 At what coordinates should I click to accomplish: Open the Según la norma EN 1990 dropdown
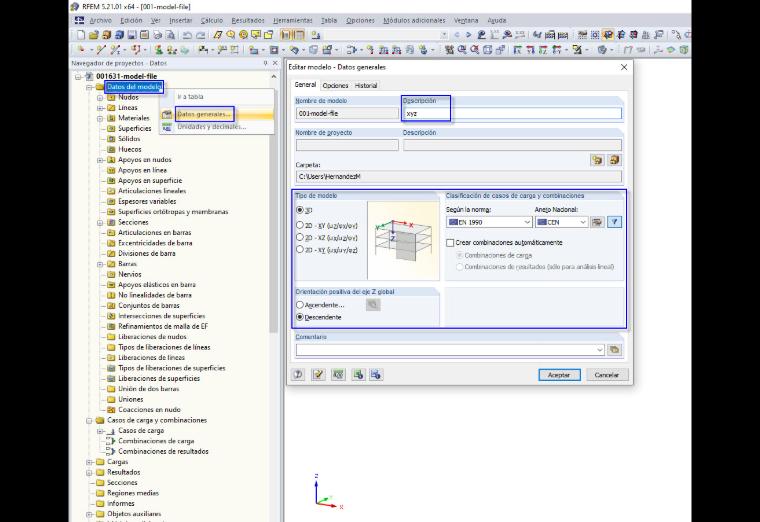tap(527, 222)
